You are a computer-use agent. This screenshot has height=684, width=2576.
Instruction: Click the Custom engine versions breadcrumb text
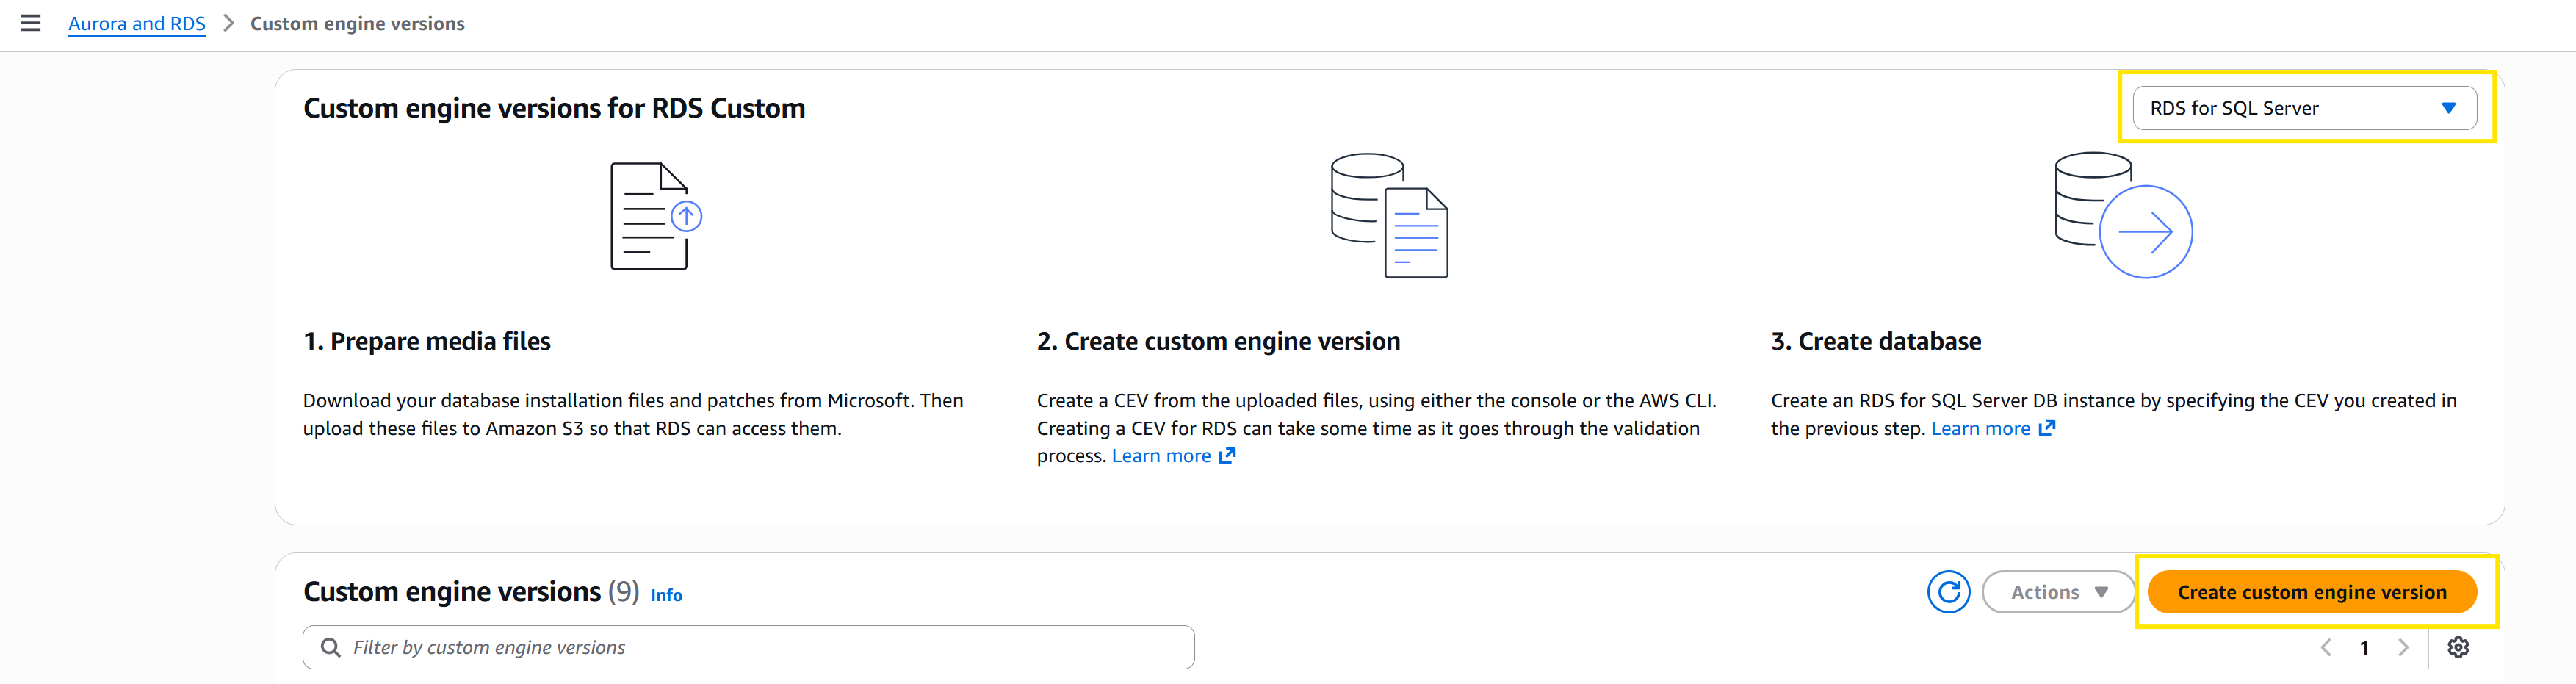[x=357, y=23]
